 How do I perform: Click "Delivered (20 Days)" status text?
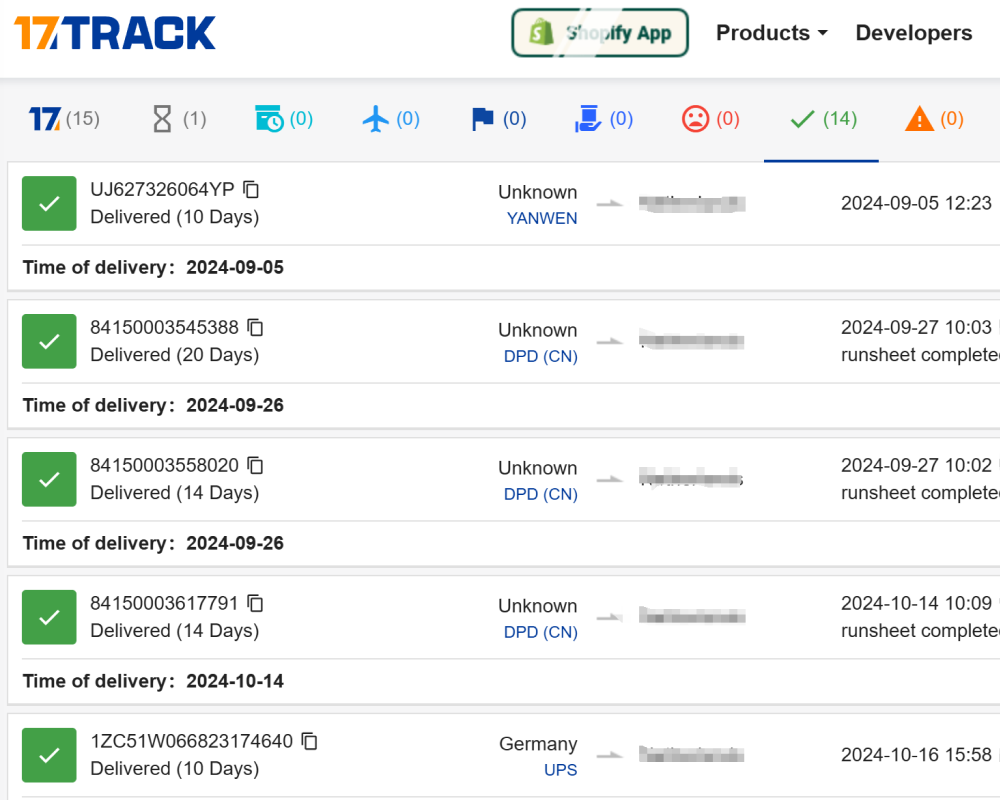coord(175,355)
